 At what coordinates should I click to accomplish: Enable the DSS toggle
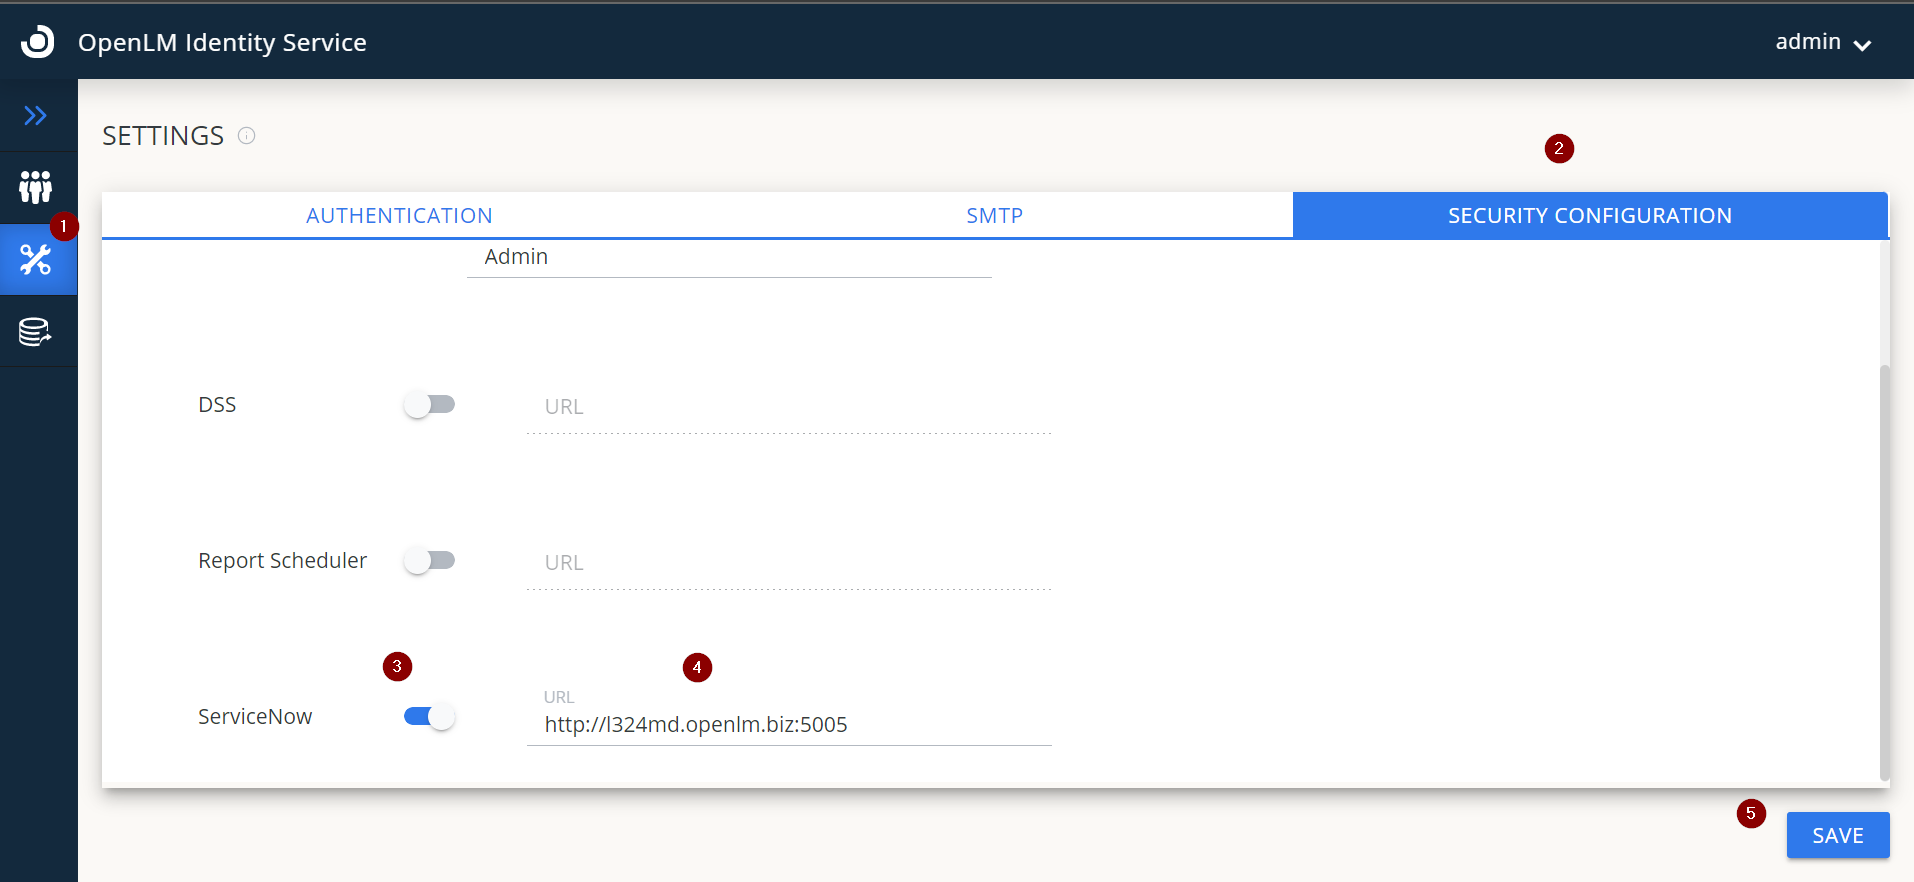tap(429, 405)
